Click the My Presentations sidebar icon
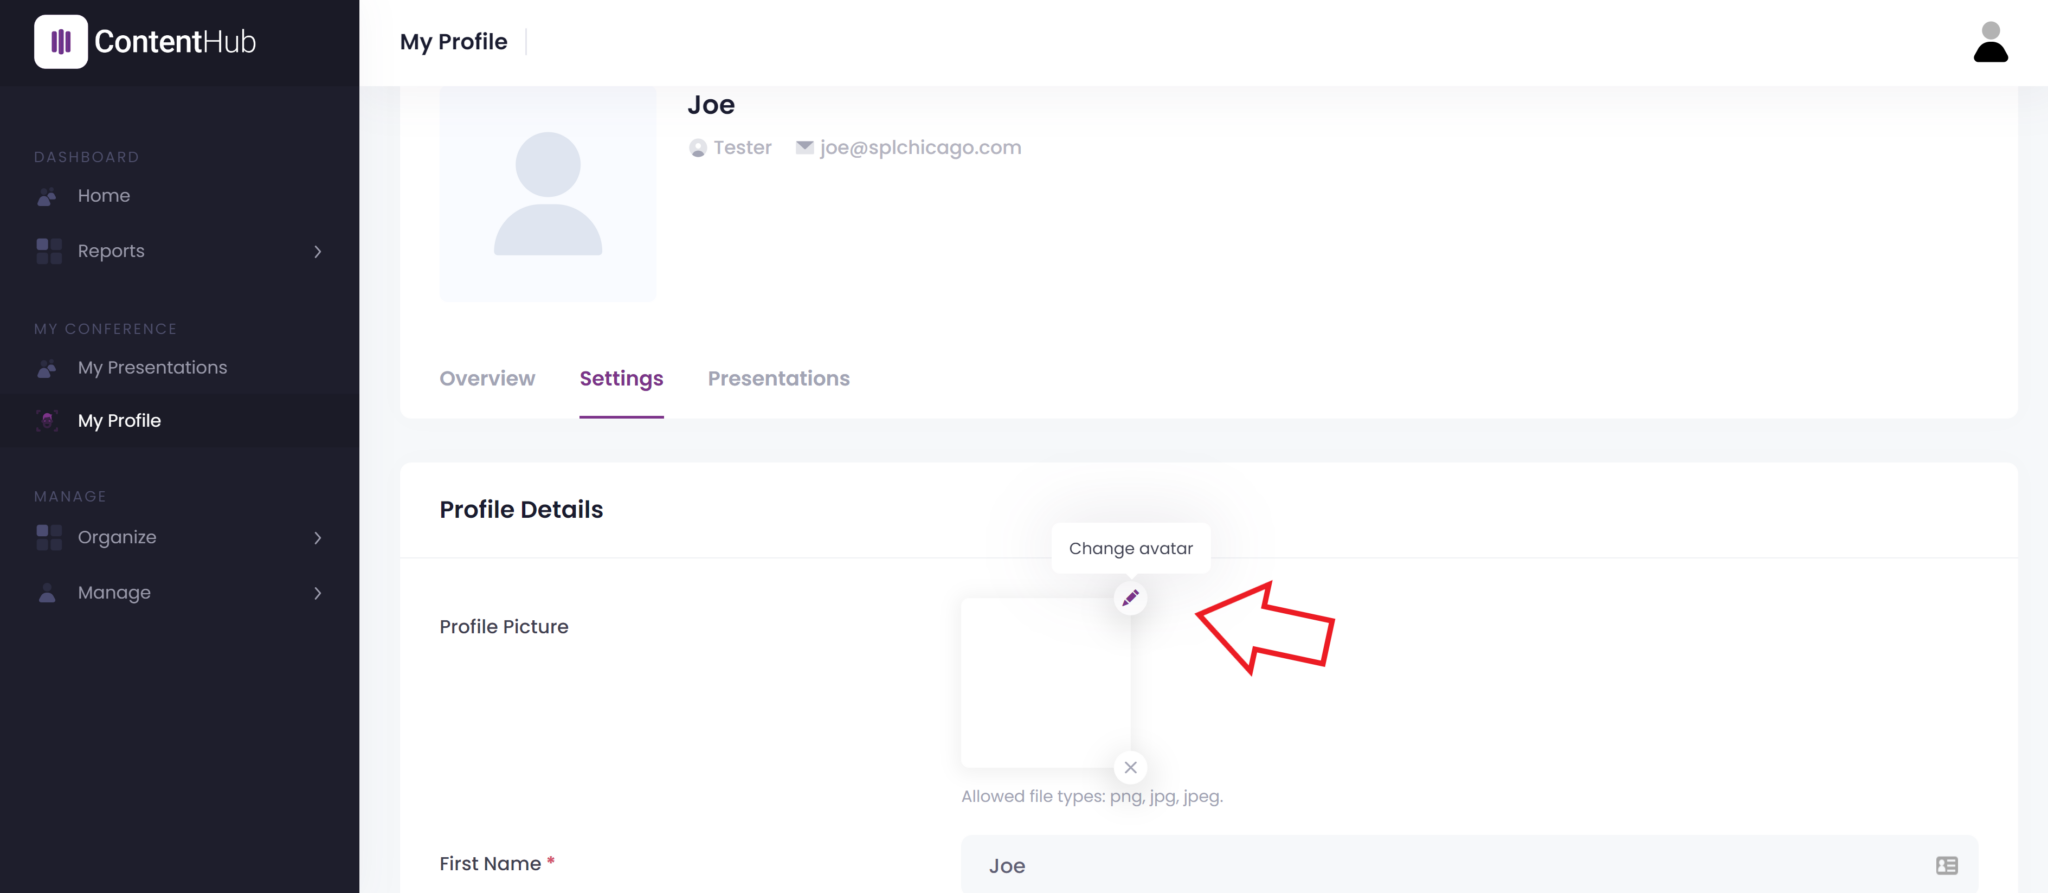The image size is (2048, 893). 47,368
